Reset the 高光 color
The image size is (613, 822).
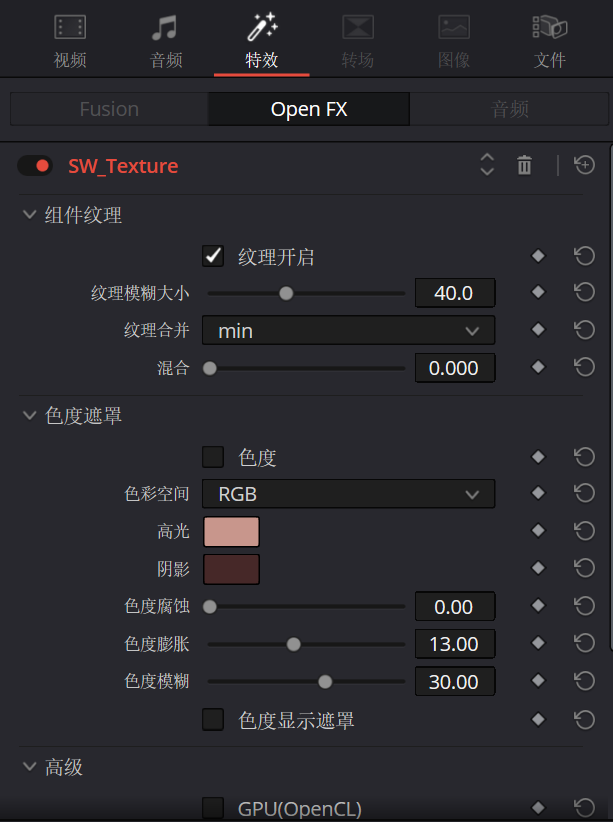point(585,531)
